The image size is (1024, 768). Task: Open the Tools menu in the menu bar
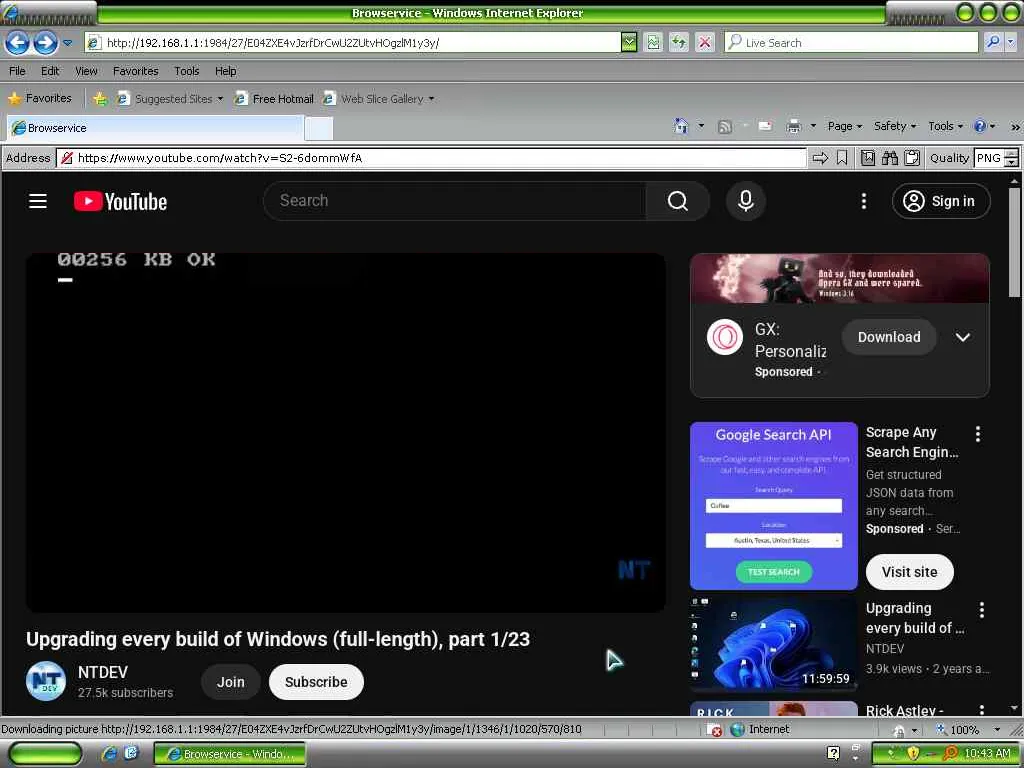tap(187, 71)
